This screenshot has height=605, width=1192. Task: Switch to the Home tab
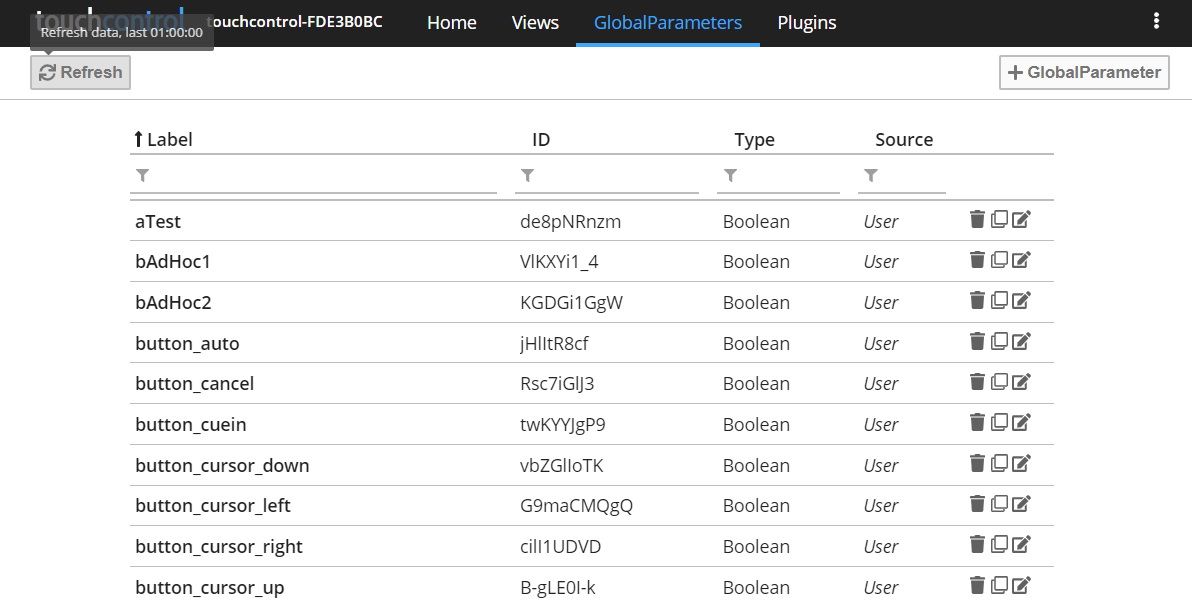tap(451, 22)
